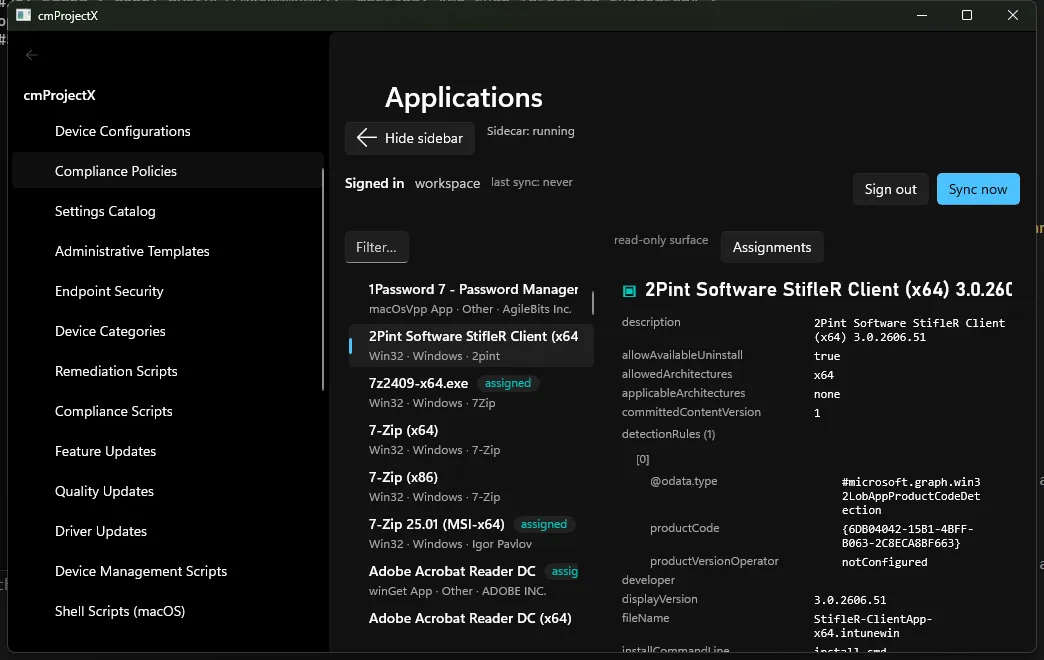Click 'last sync: never' status
This screenshot has width=1044, height=660.
click(532, 182)
